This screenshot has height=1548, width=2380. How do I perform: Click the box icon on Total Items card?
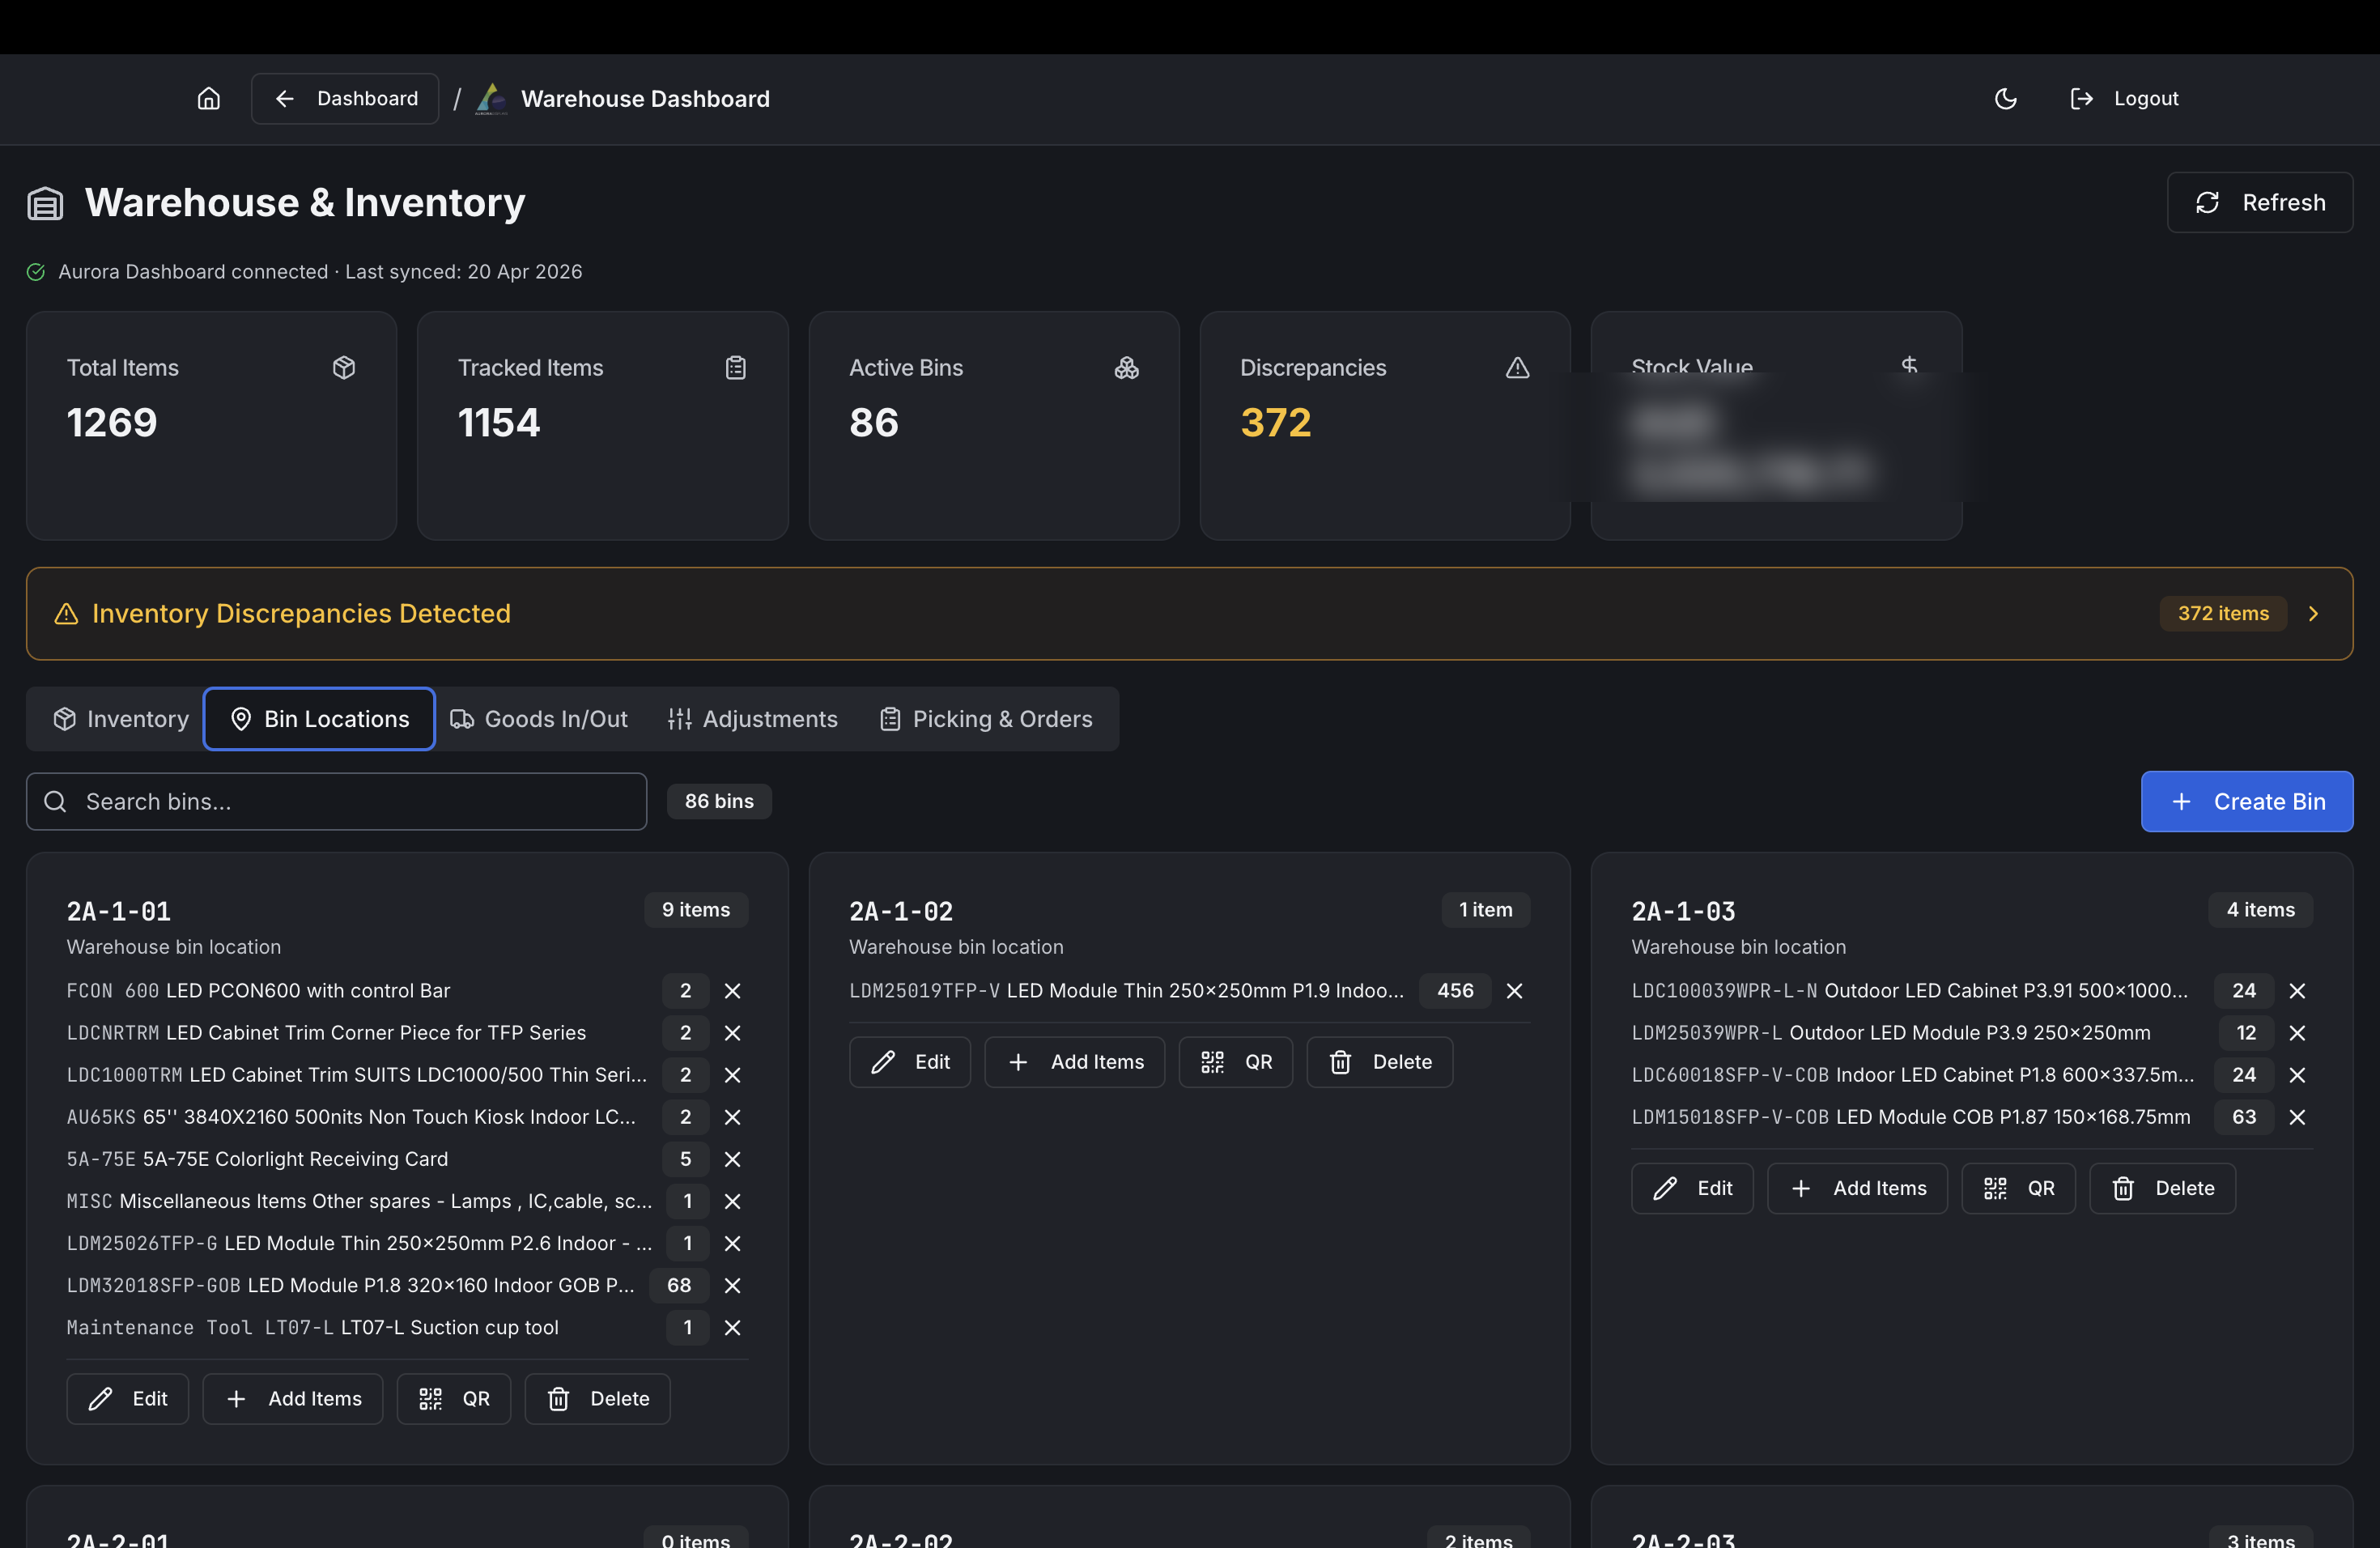pyautogui.click(x=344, y=368)
